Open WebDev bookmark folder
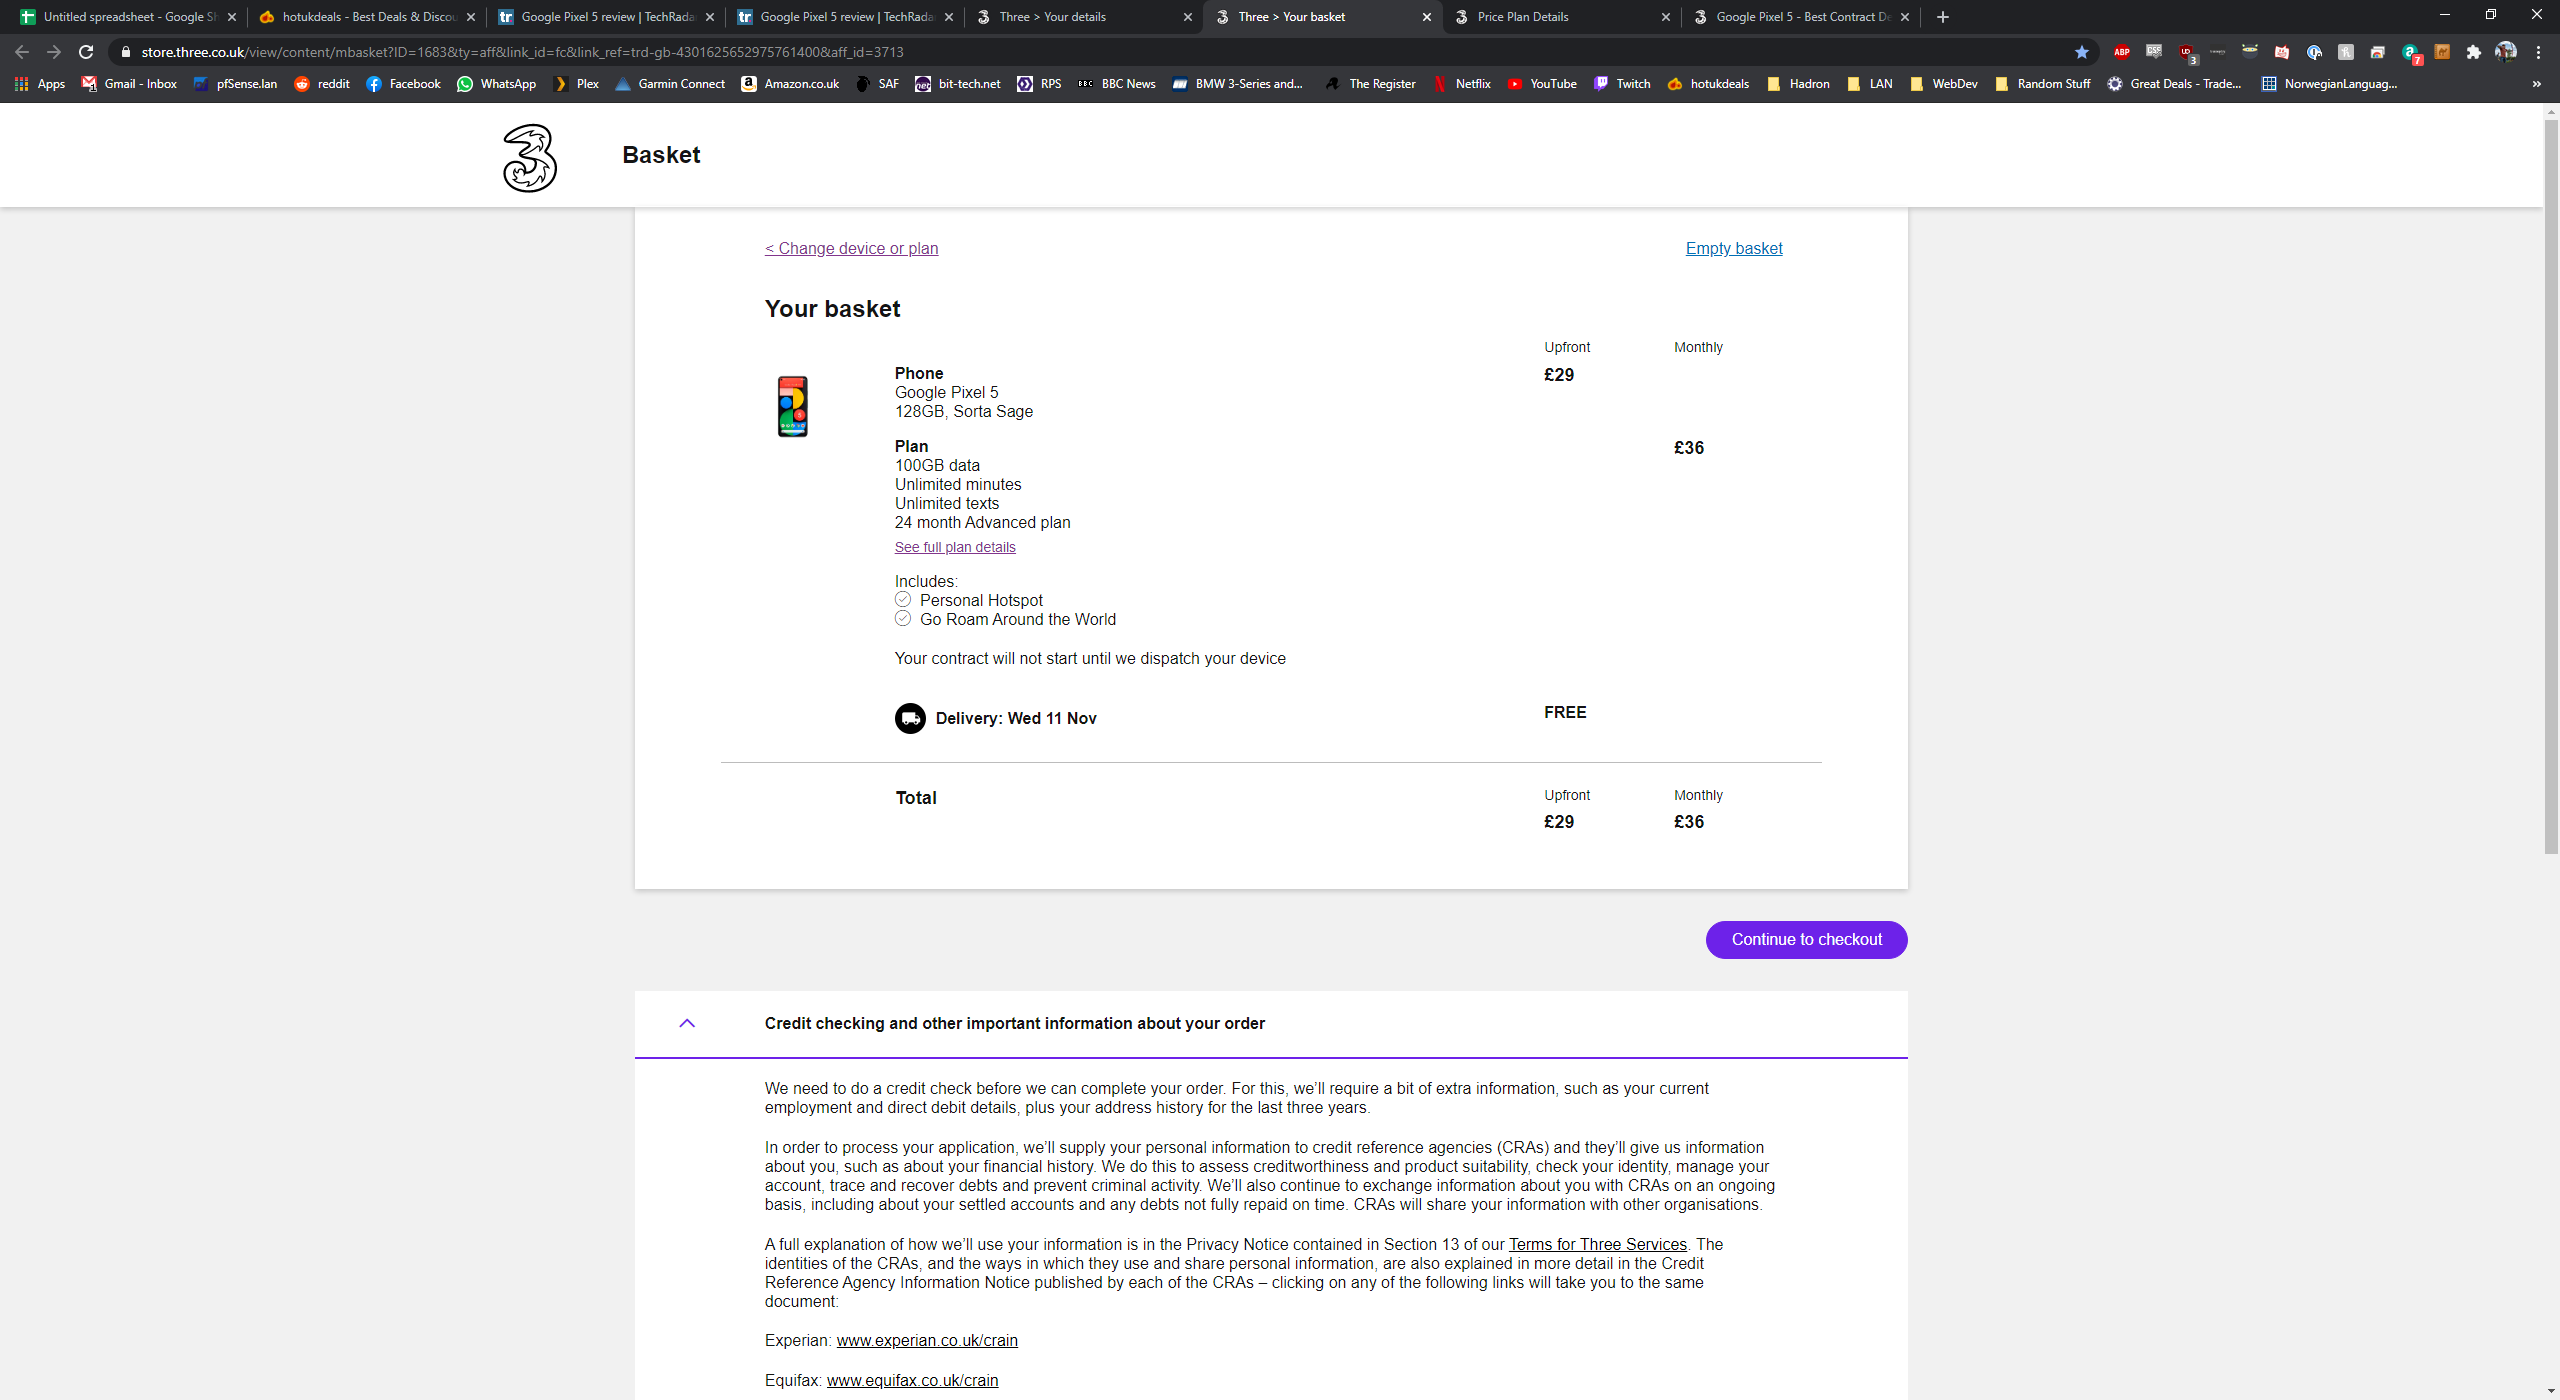The width and height of the screenshot is (2560, 1400). (x=1944, y=84)
